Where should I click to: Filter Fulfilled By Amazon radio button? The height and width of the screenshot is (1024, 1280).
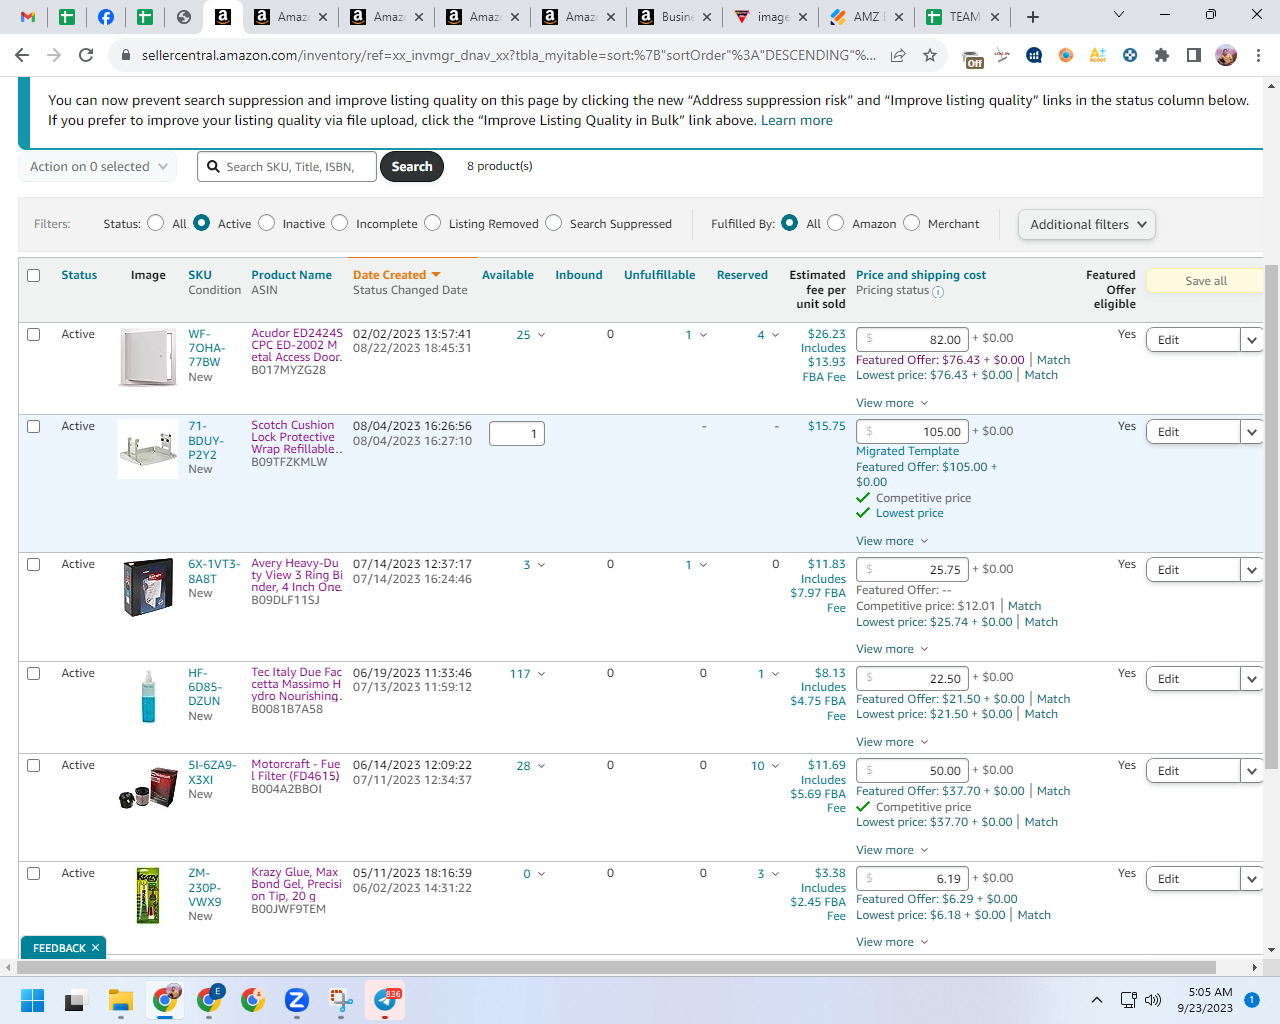[836, 223]
